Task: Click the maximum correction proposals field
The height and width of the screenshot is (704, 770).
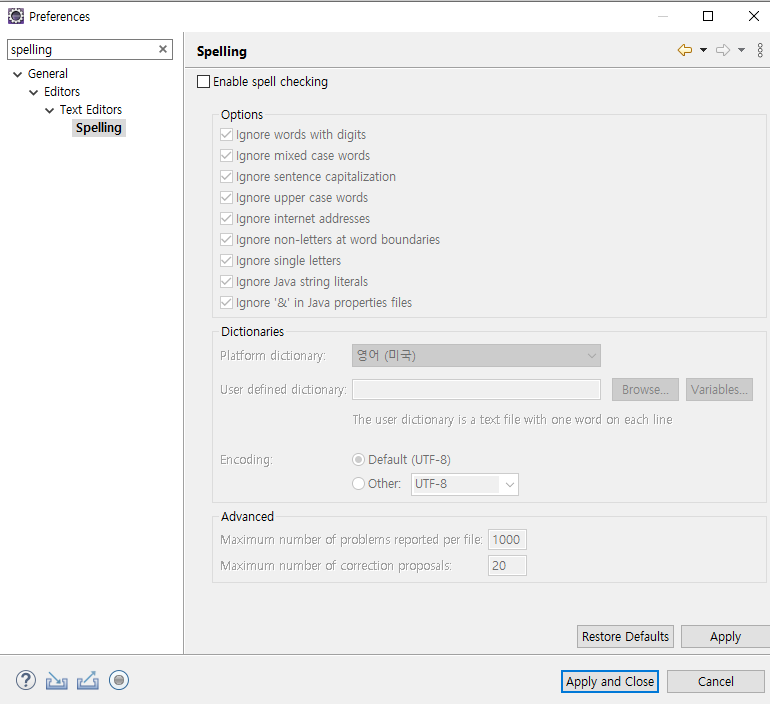Action: (x=507, y=566)
